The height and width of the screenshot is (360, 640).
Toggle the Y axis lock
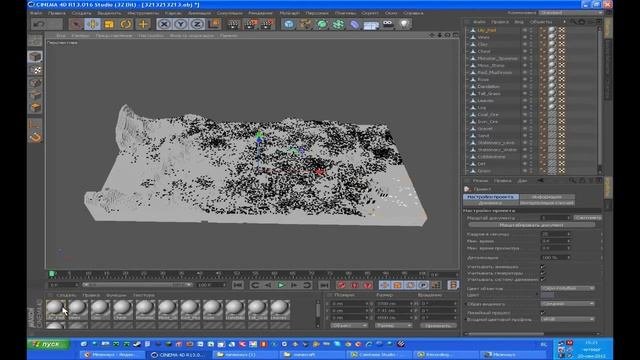point(180,24)
